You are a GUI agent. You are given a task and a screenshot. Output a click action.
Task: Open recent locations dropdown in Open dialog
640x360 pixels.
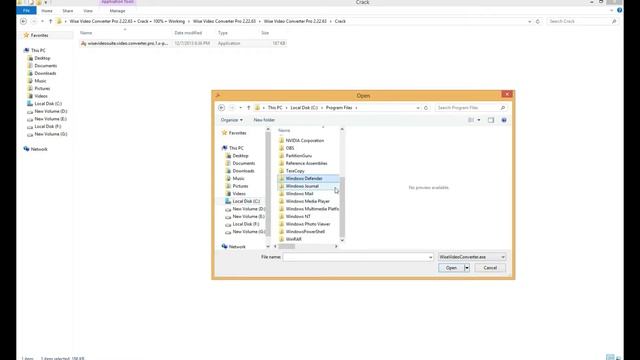point(240,108)
